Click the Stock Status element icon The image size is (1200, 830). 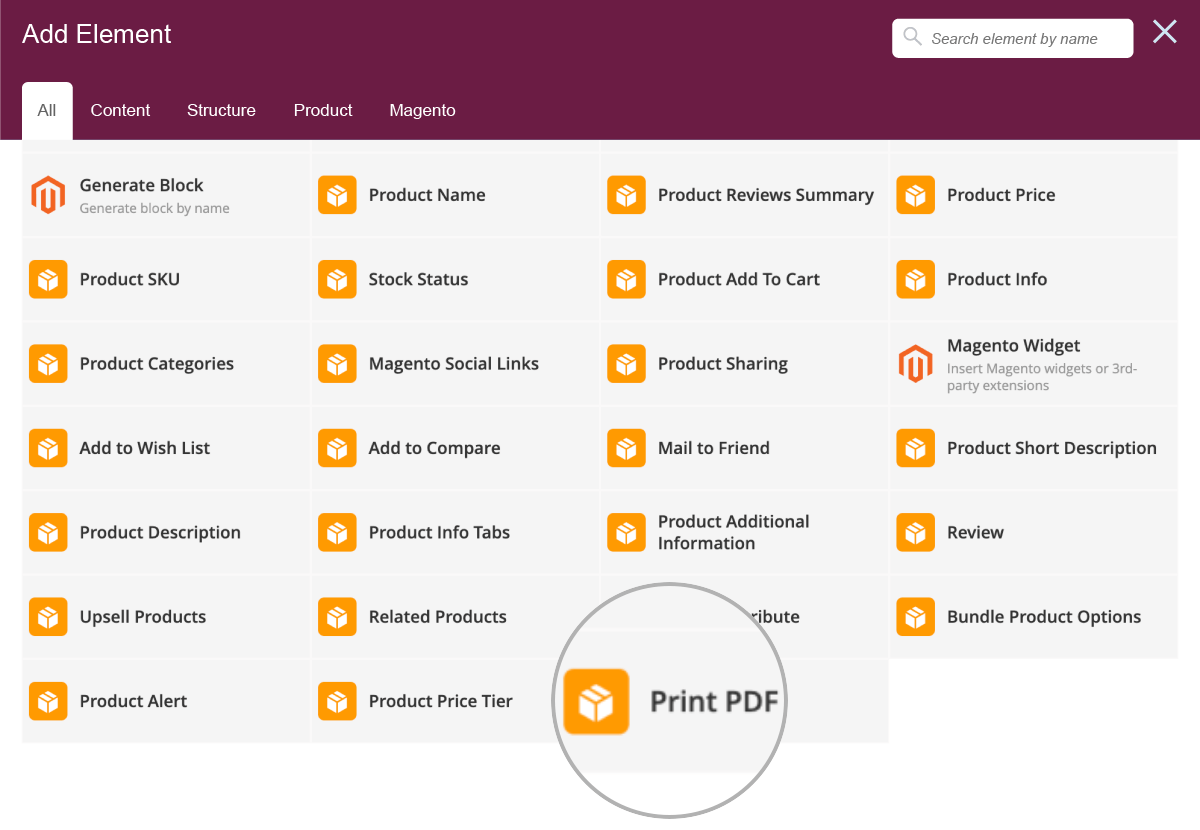point(337,279)
